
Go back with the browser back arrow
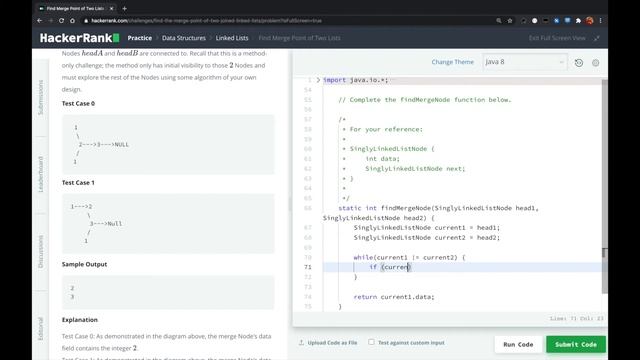pos(40,20)
